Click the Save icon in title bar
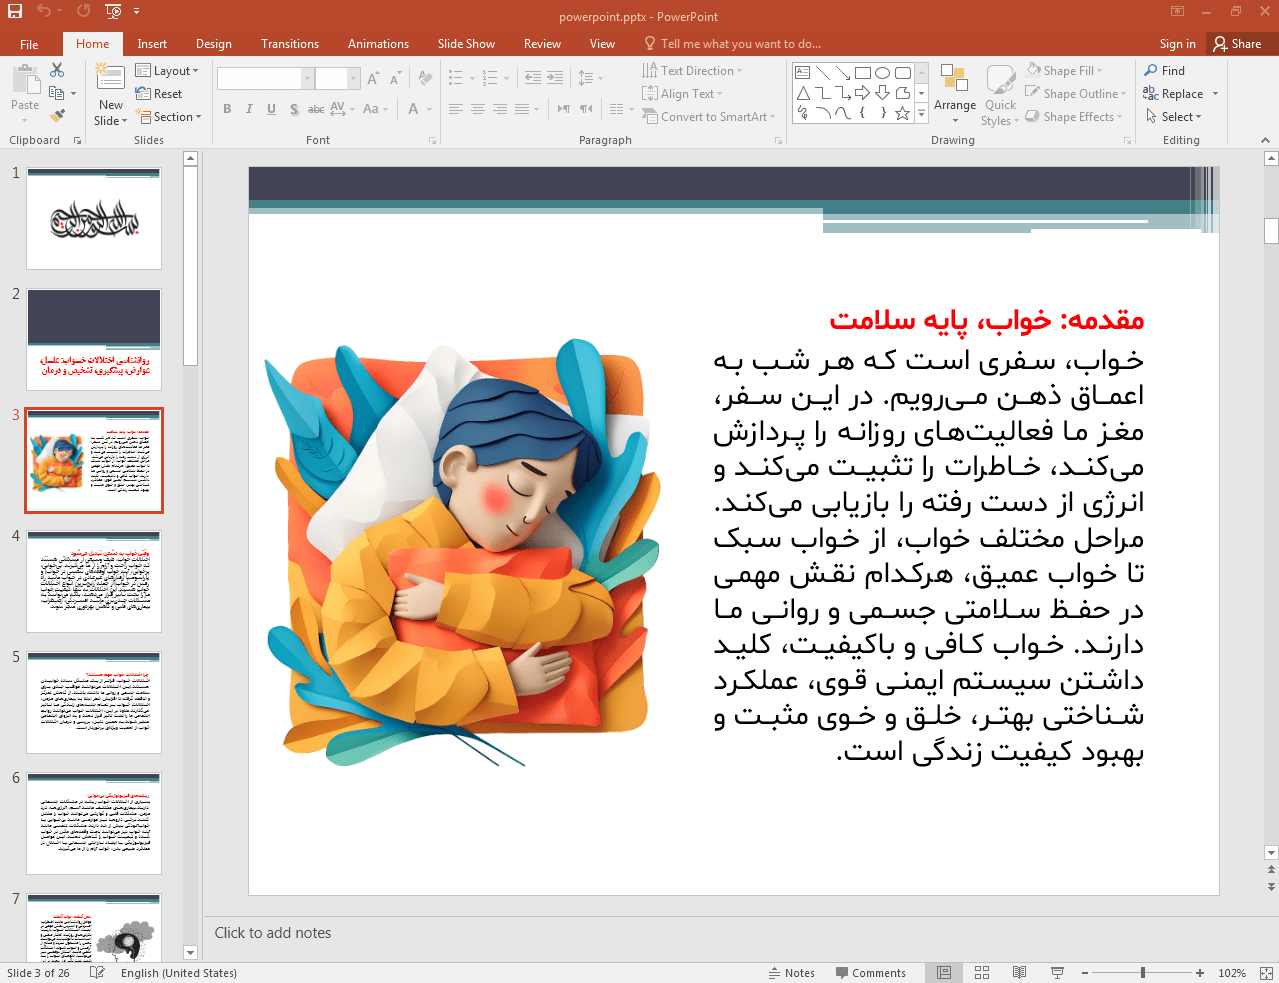The image size is (1279, 983). pyautogui.click(x=15, y=11)
